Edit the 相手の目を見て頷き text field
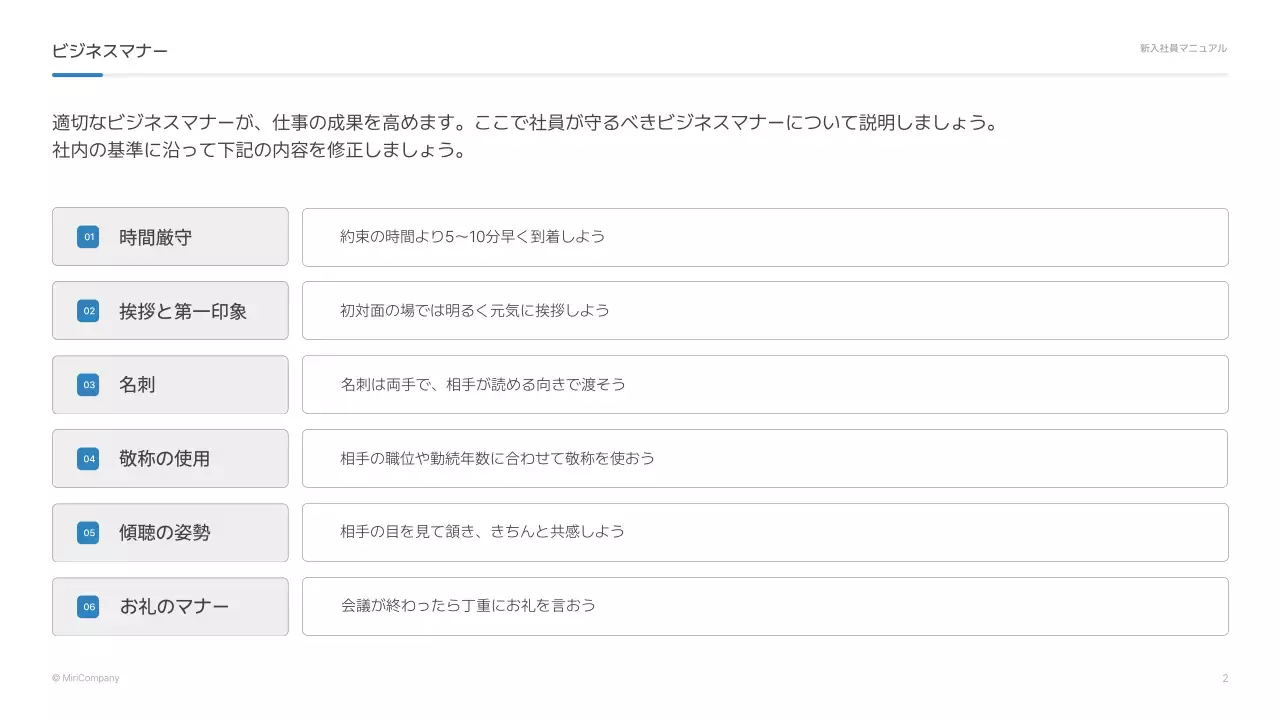Screen dimensions: 1280x720 pyautogui.click(x=765, y=533)
